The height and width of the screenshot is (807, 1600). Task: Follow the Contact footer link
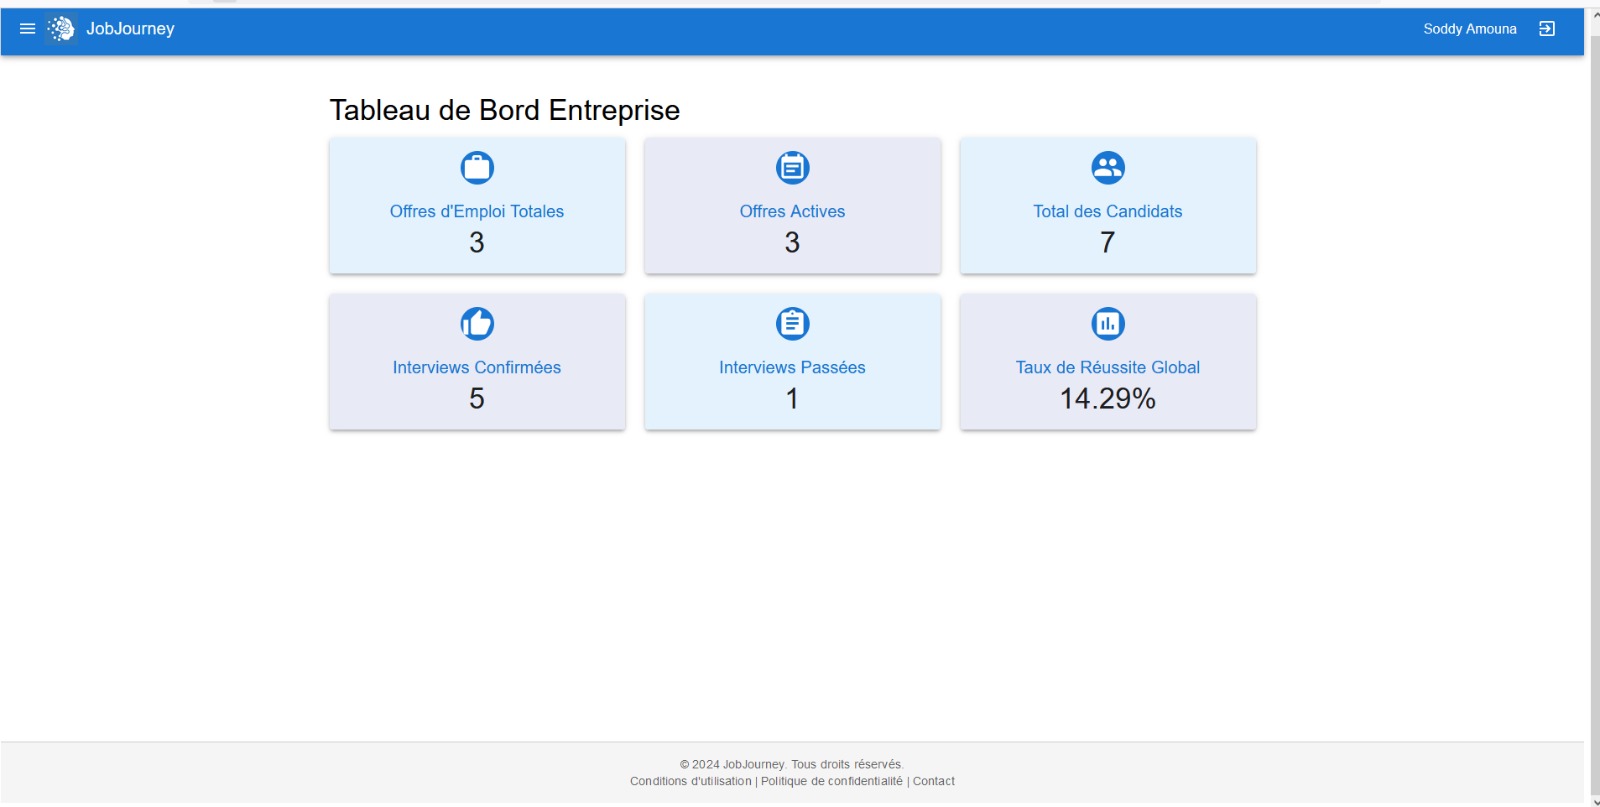933,781
